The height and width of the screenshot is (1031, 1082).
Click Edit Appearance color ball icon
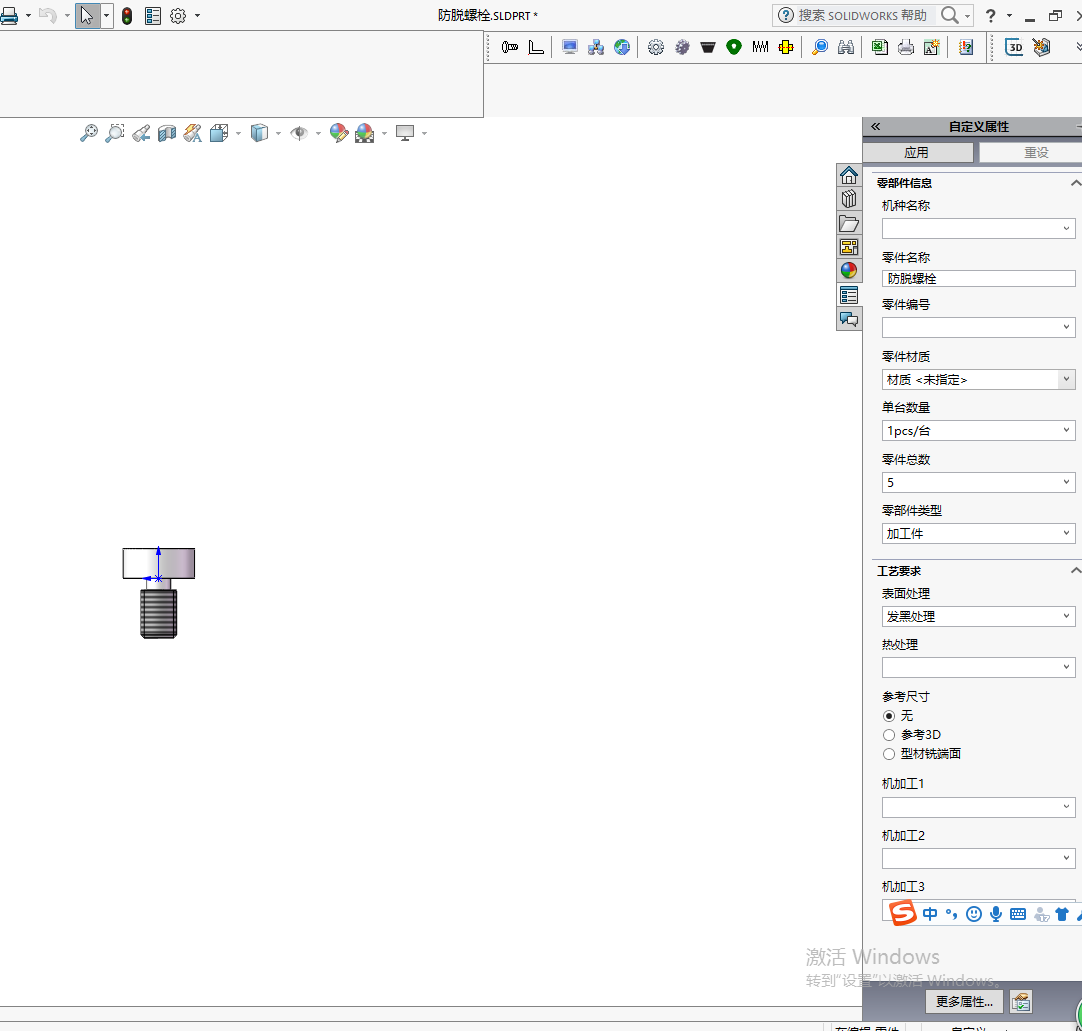tap(339, 133)
